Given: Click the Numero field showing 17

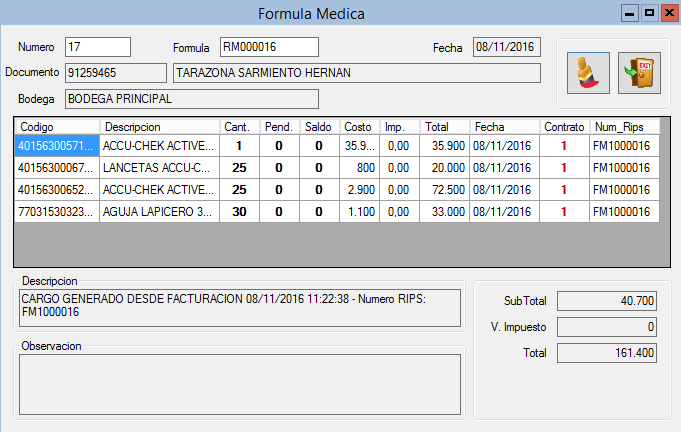Looking at the screenshot, I should (97, 47).
